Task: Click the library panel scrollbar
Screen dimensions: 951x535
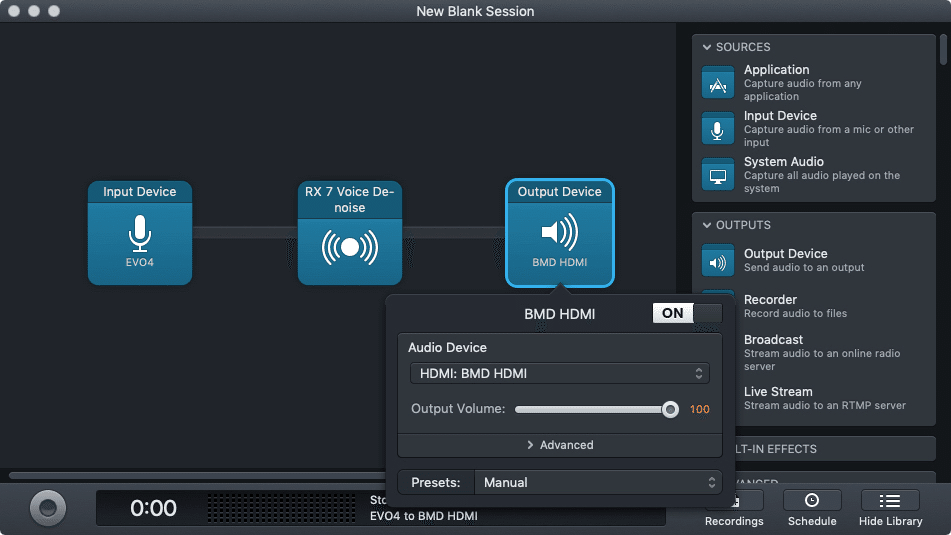Action: (943, 49)
